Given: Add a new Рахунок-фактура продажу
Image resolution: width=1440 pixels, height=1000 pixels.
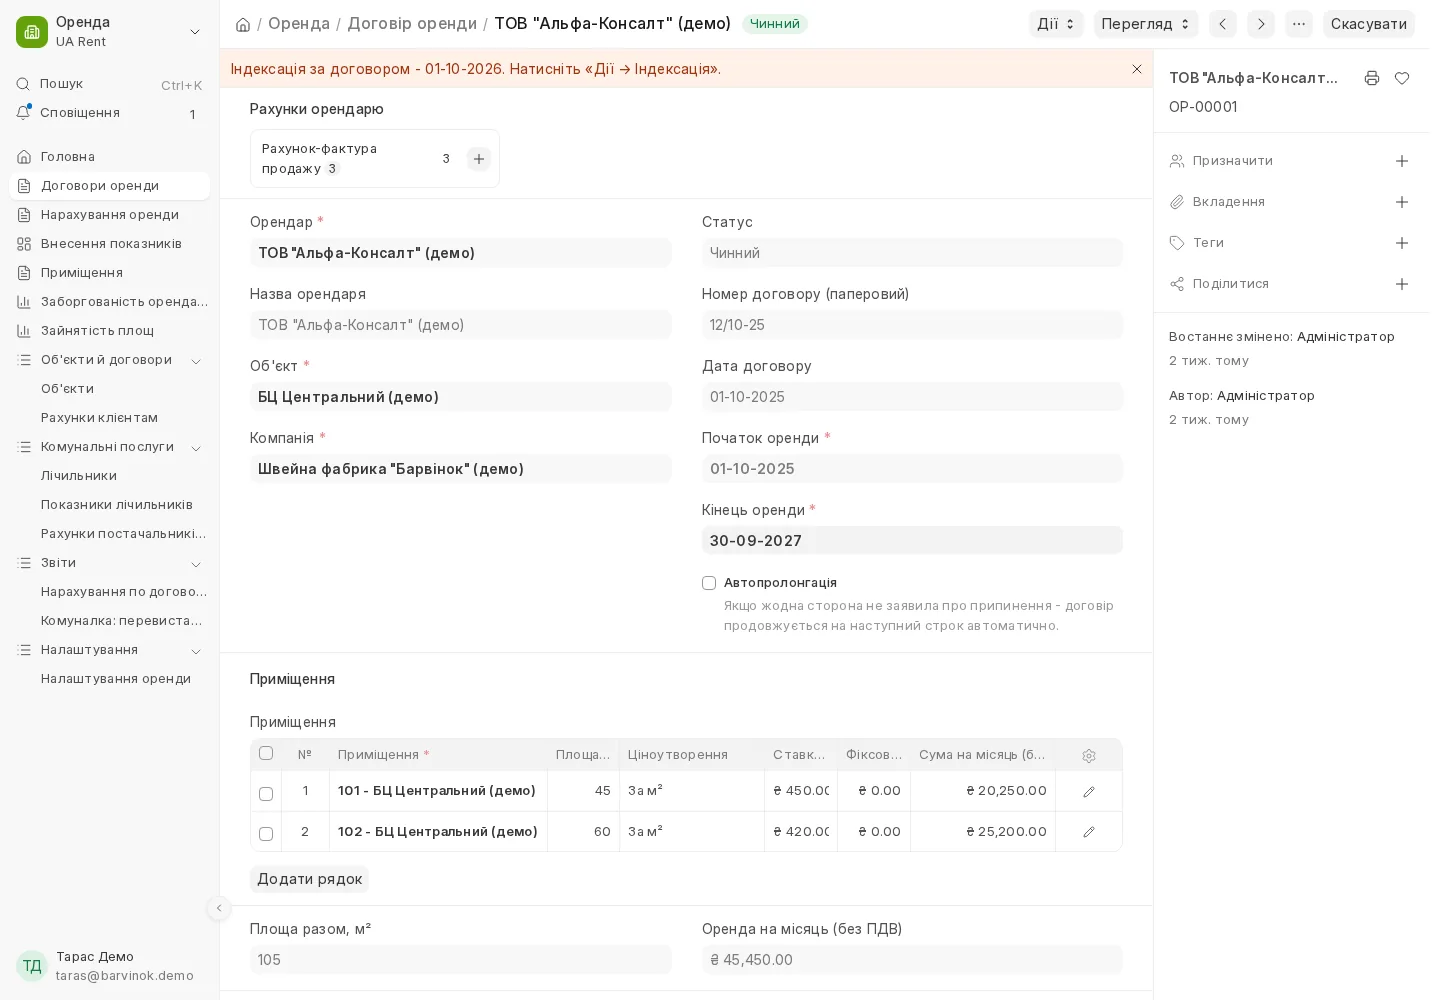Looking at the screenshot, I should [479, 159].
